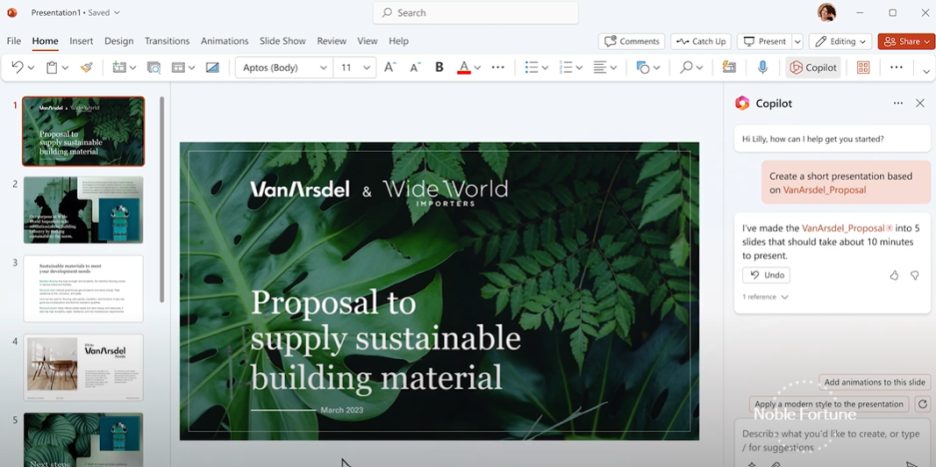The image size is (936, 467).
Task: Toggle the Copilot pane button
Action: coord(813,67)
